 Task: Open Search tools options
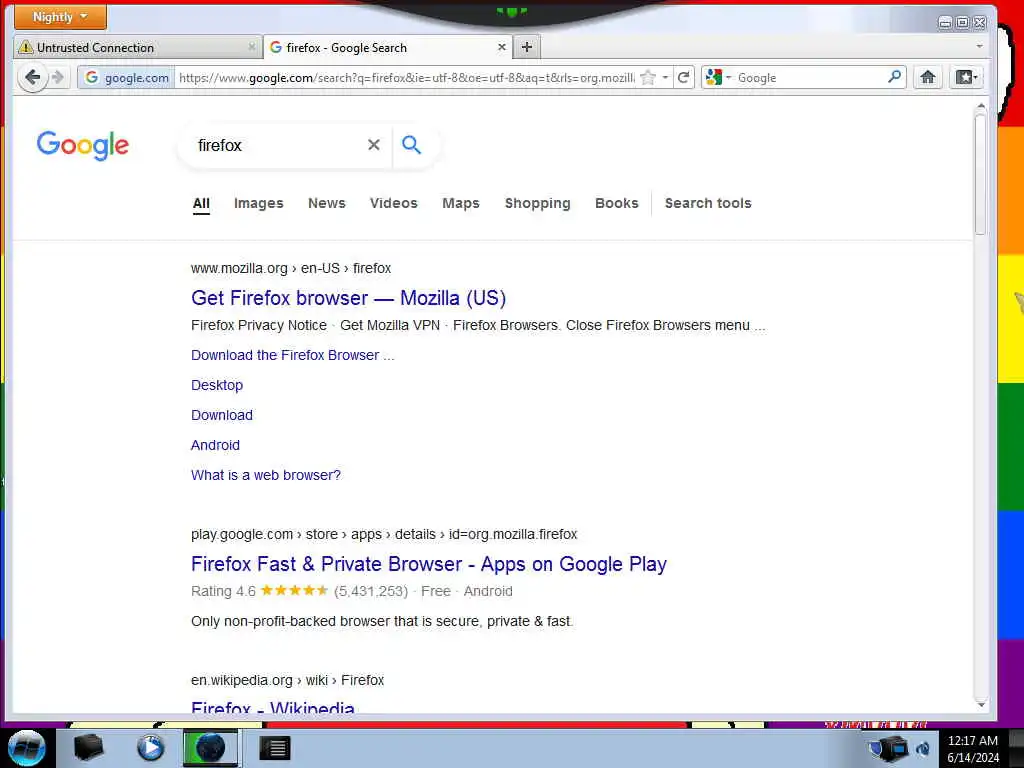point(708,203)
